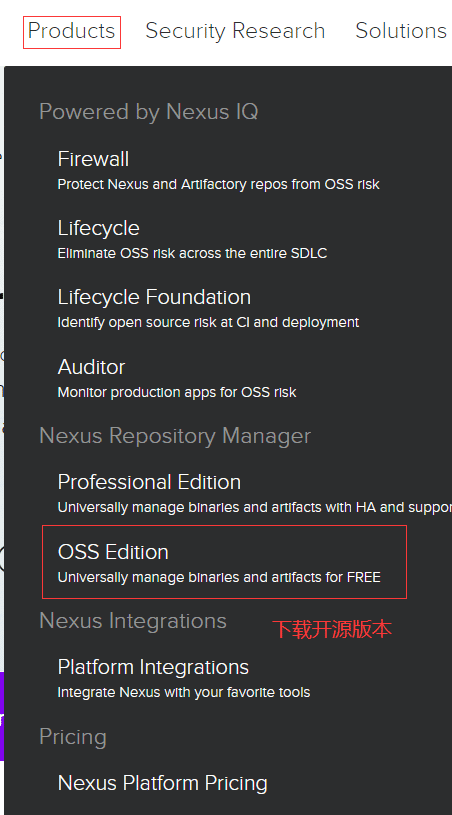Select Firewall product link
The image size is (452, 815).
pos(93,159)
